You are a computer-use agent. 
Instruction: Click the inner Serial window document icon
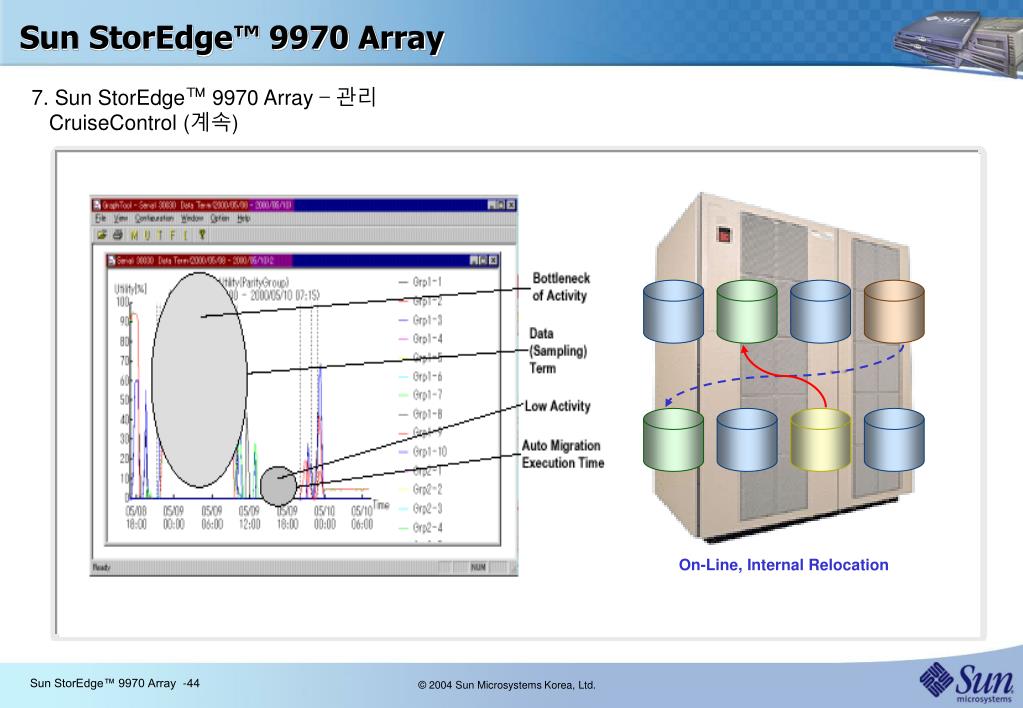[112, 260]
